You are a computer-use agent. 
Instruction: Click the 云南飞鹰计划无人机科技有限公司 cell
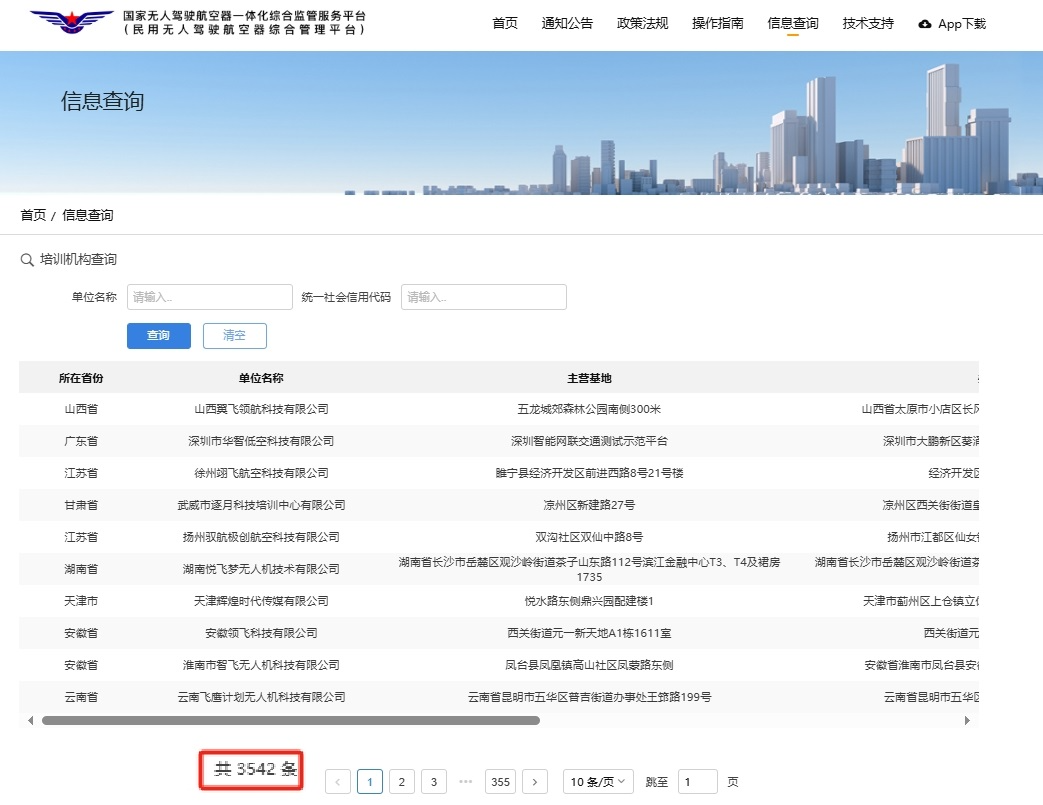point(261,697)
